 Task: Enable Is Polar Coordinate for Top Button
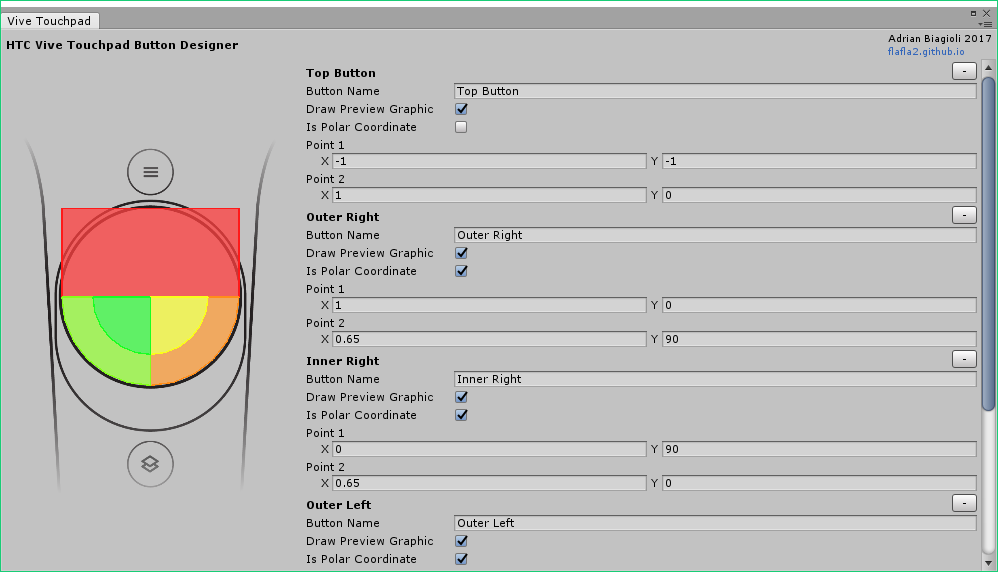pos(461,127)
